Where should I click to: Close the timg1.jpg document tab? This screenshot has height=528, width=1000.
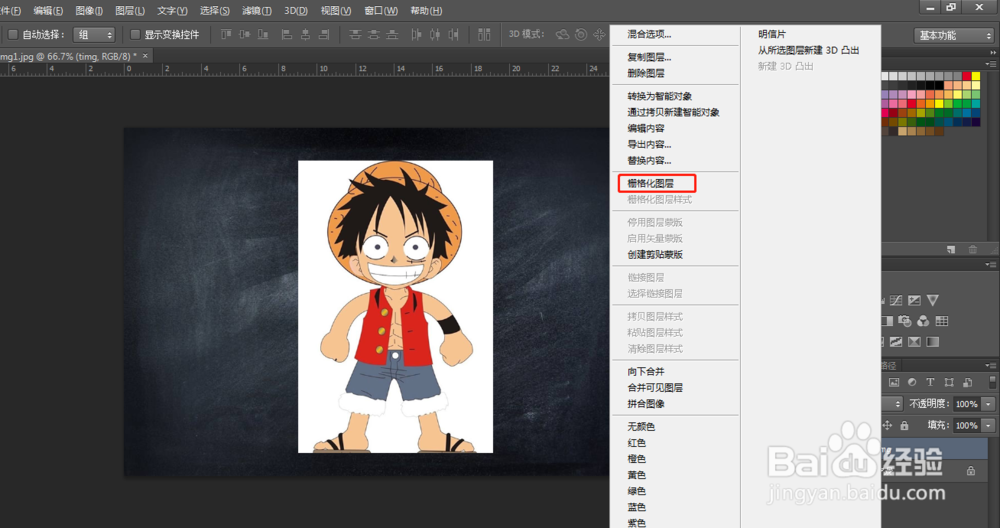coord(145,56)
